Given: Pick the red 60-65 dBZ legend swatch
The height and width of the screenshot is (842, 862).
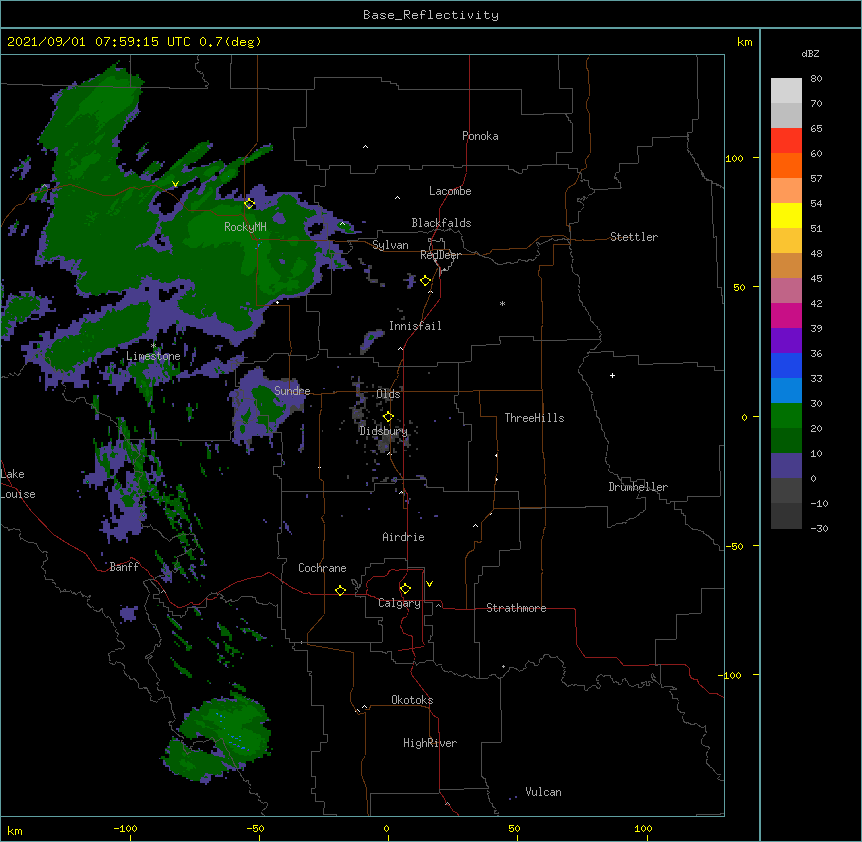Looking at the screenshot, I should coord(786,140).
